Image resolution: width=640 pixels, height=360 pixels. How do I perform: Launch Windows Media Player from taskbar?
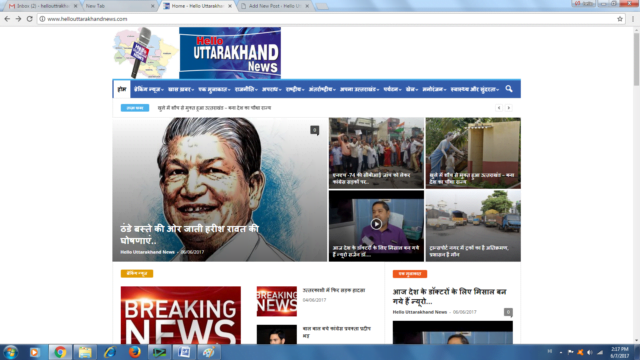(x=35, y=352)
